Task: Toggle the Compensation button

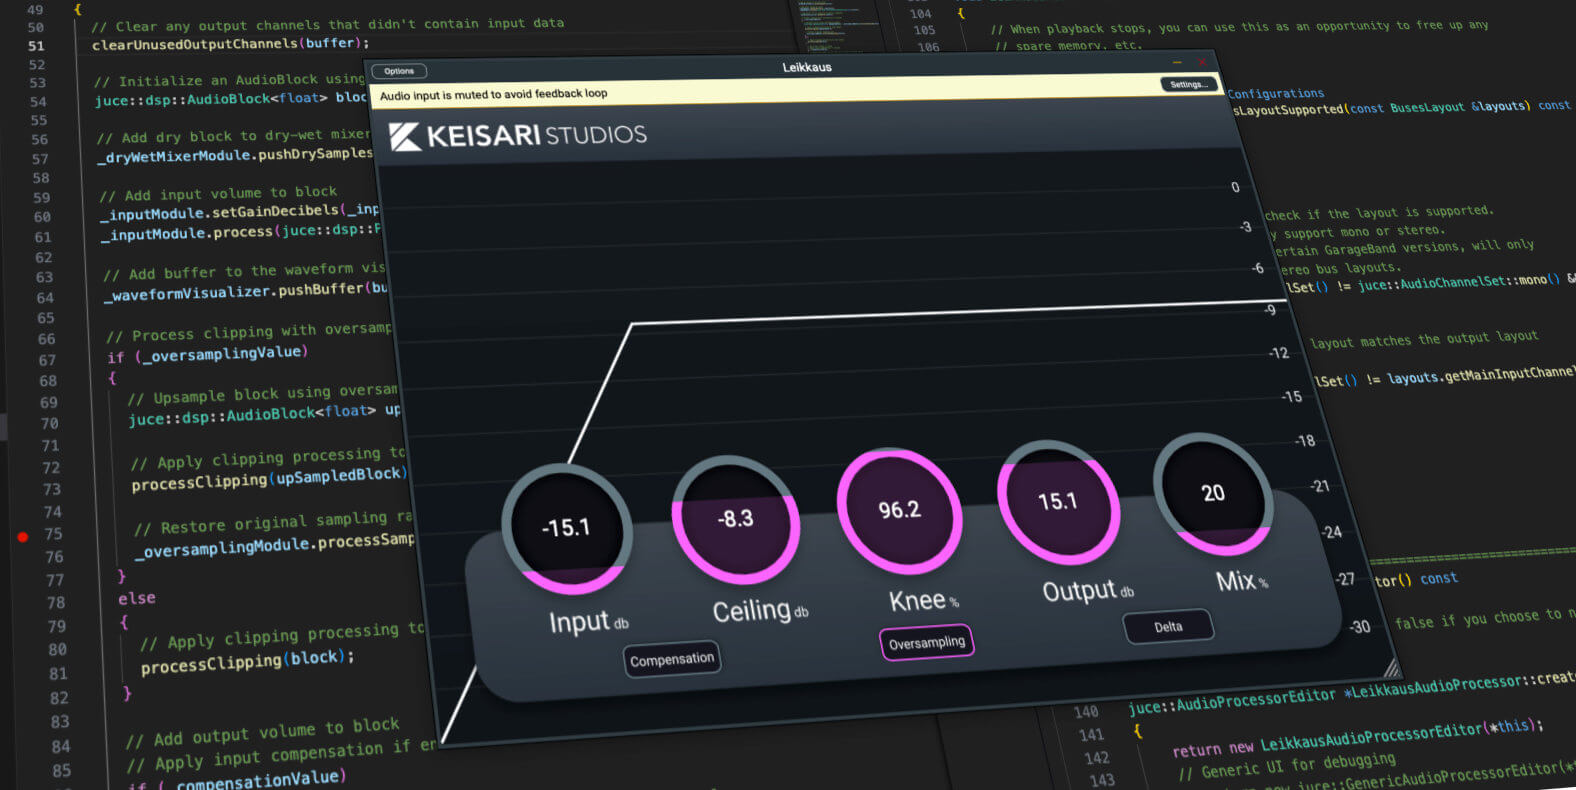Action: (x=672, y=659)
